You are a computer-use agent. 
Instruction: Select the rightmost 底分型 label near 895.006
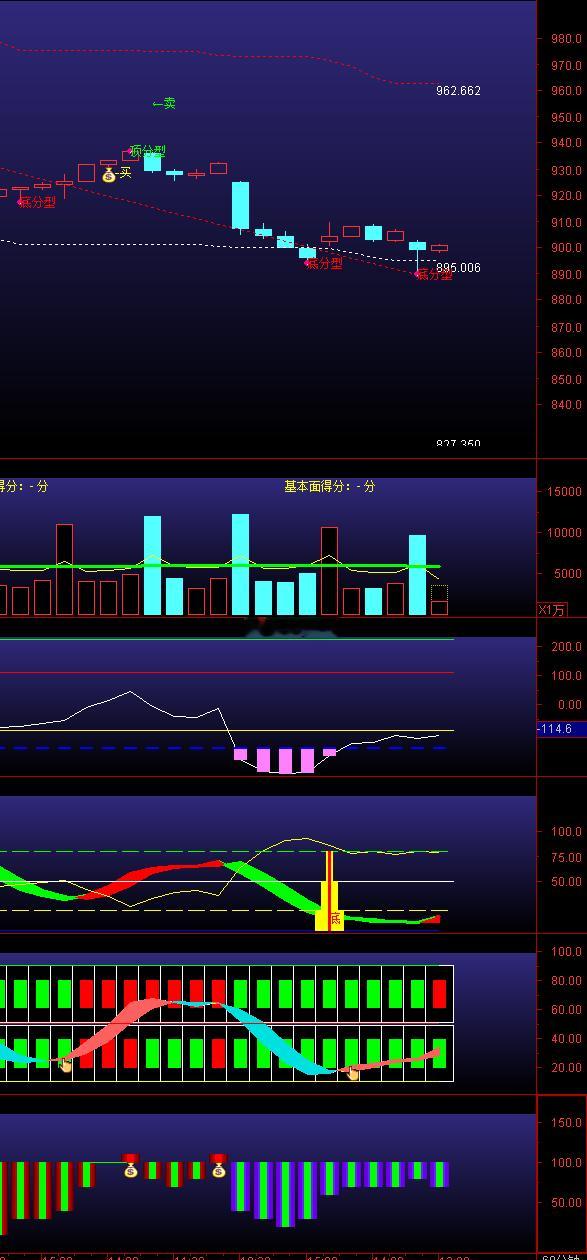tap(434, 275)
